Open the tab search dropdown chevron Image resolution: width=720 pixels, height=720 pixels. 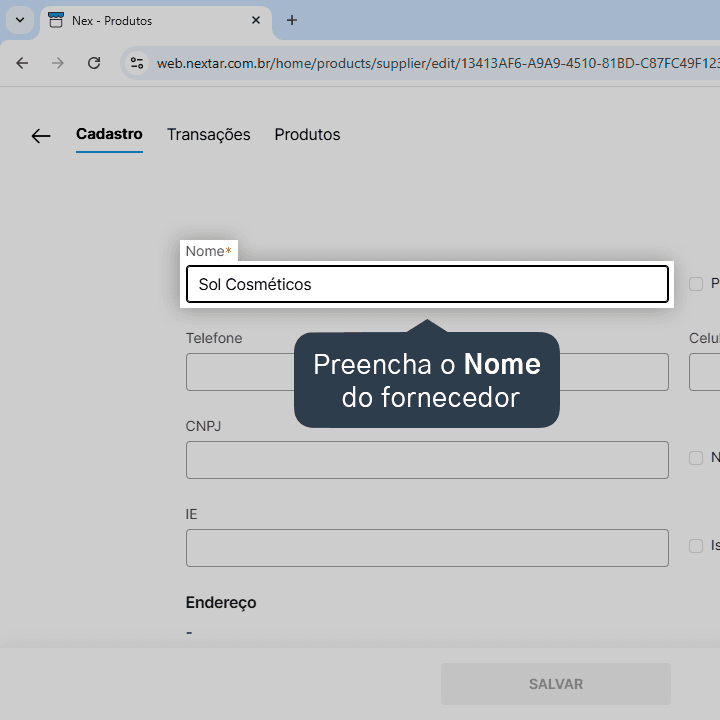point(20,20)
